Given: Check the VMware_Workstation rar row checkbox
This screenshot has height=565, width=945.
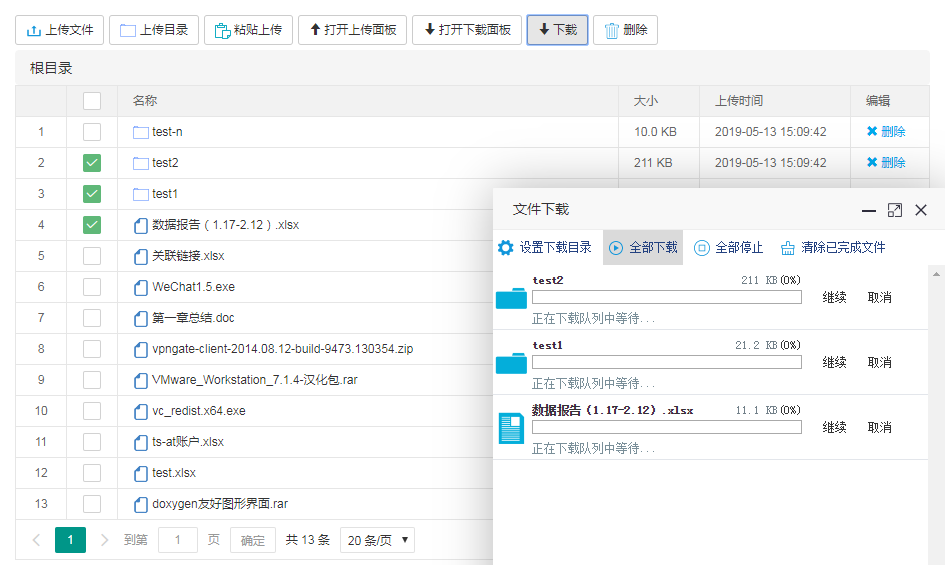Looking at the screenshot, I should tap(92, 380).
